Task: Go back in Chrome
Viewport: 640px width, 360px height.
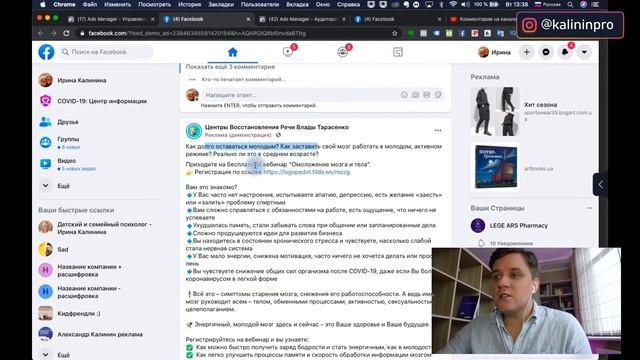Action: click(x=40, y=33)
